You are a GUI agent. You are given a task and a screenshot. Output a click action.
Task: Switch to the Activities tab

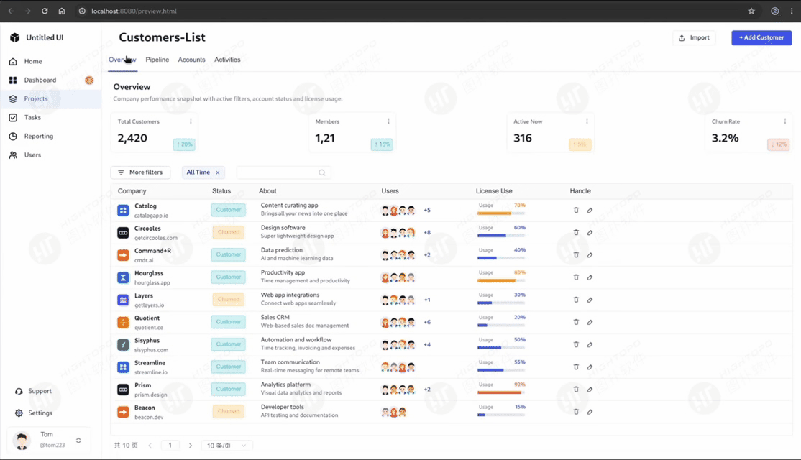[x=227, y=60]
